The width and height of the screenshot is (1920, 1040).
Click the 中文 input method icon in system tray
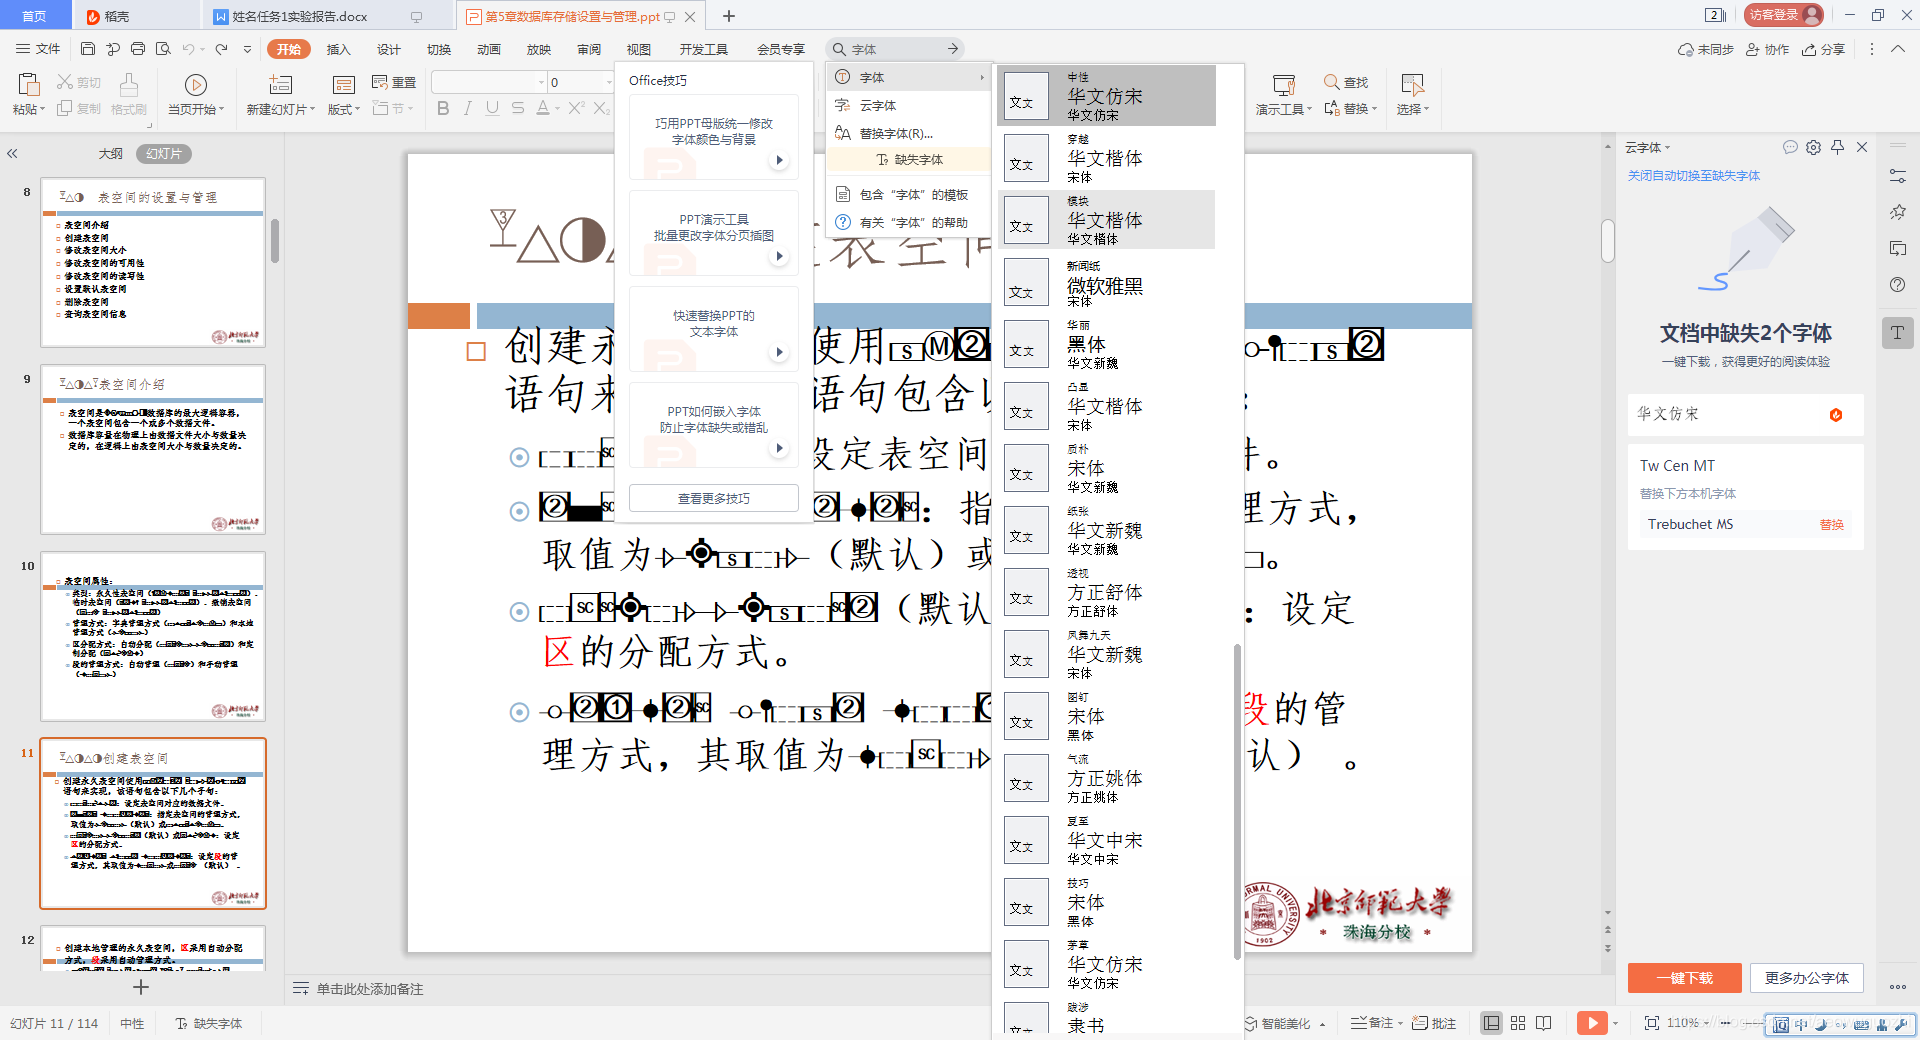click(x=1801, y=1024)
